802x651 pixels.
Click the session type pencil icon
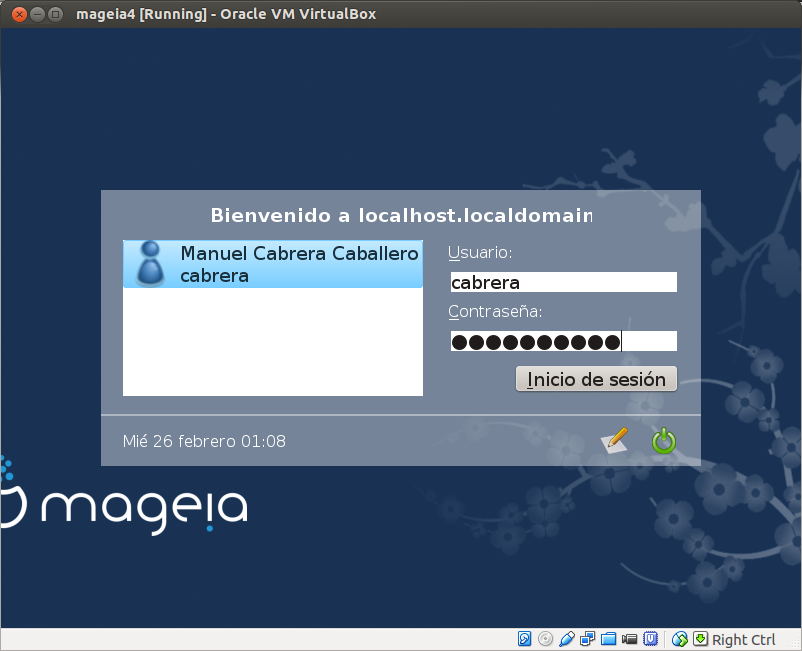[x=614, y=440]
